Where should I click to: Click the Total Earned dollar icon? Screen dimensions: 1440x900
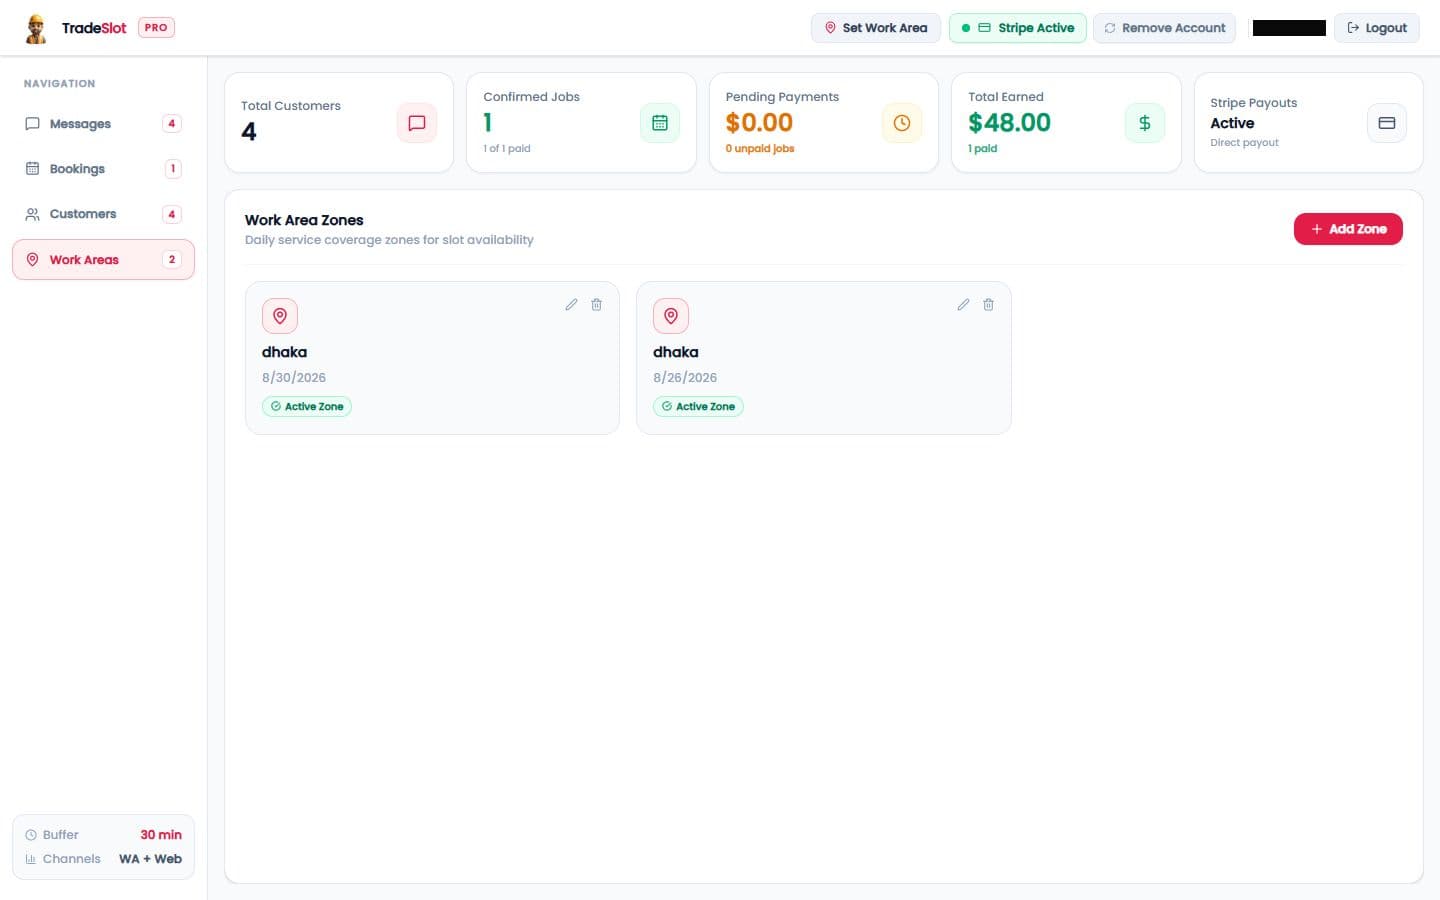tap(1145, 123)
